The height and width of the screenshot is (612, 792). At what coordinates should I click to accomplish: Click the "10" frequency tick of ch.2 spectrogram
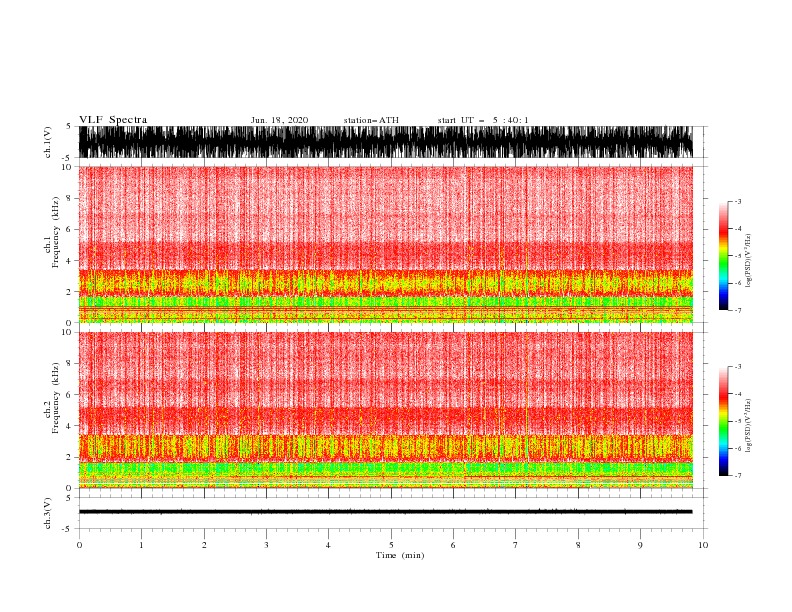(x=66, y=332)
